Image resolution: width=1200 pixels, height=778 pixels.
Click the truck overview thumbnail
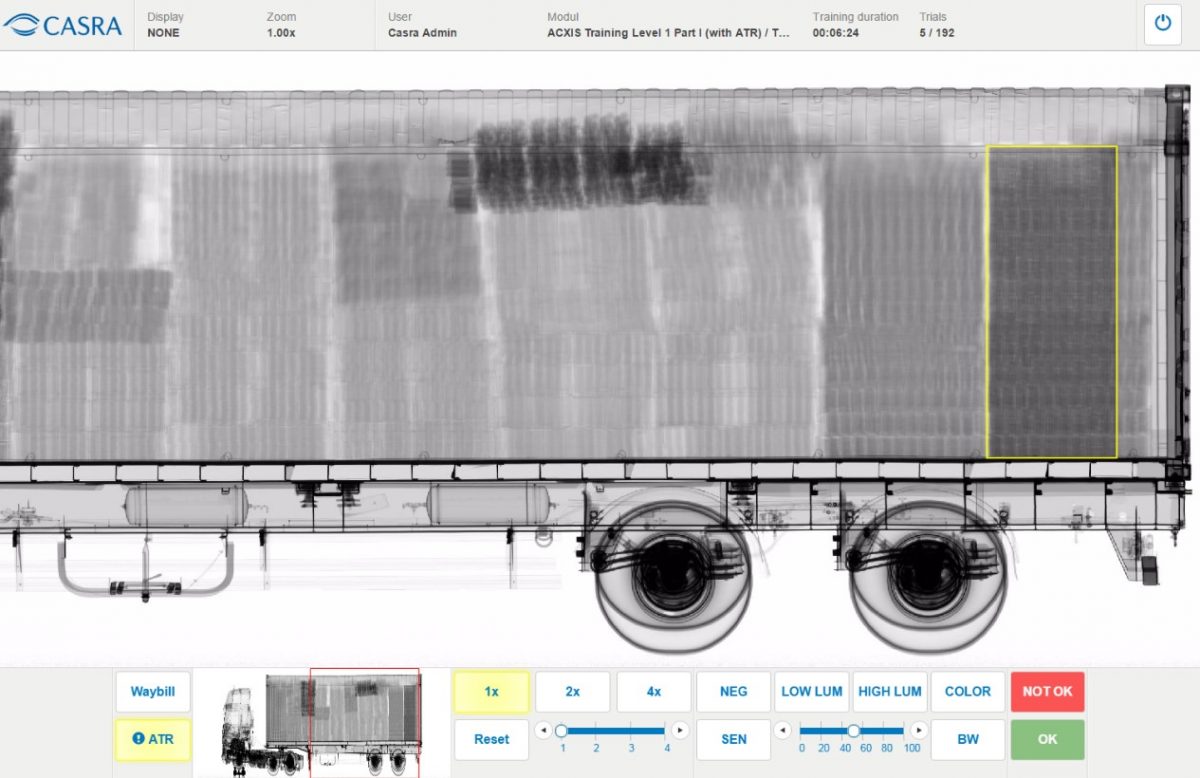pyautogui.click(x=321, y=722)
